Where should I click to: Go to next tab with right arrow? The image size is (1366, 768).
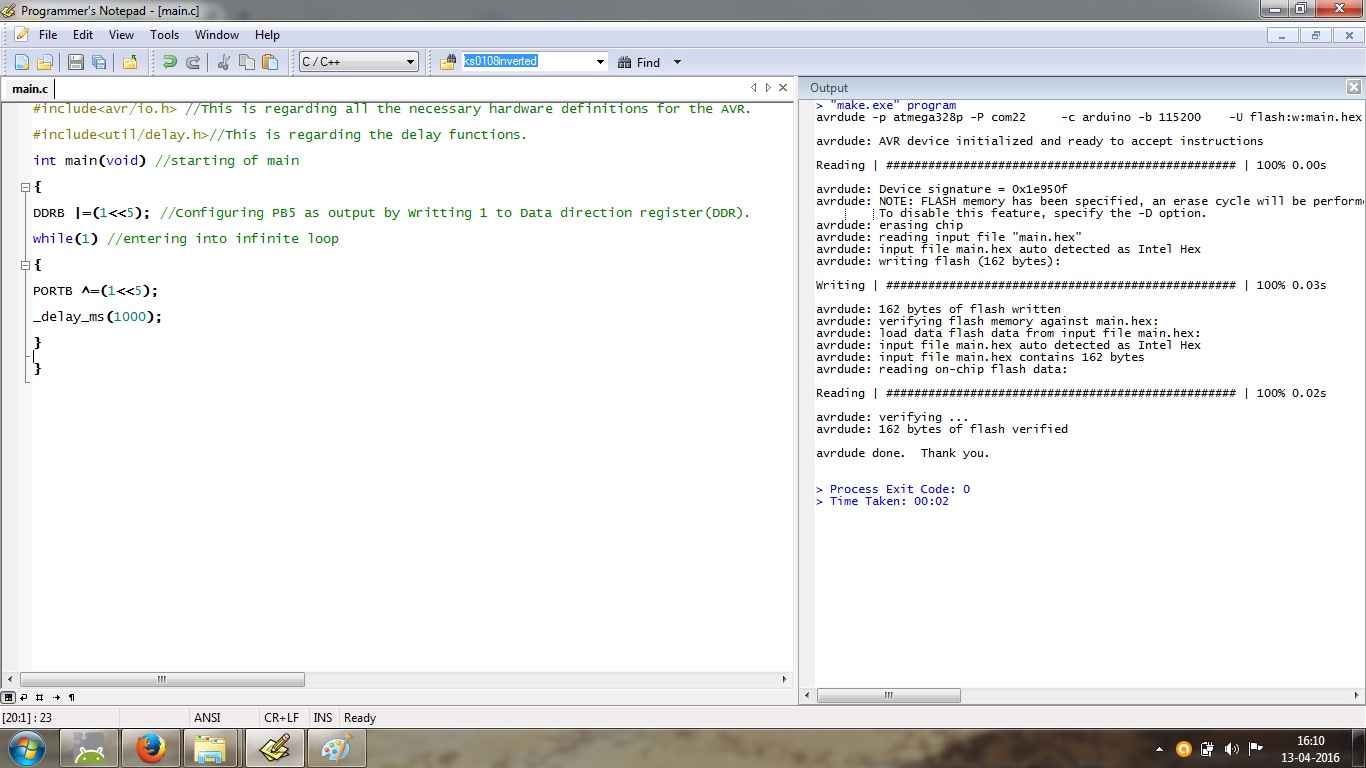[768, 88]
